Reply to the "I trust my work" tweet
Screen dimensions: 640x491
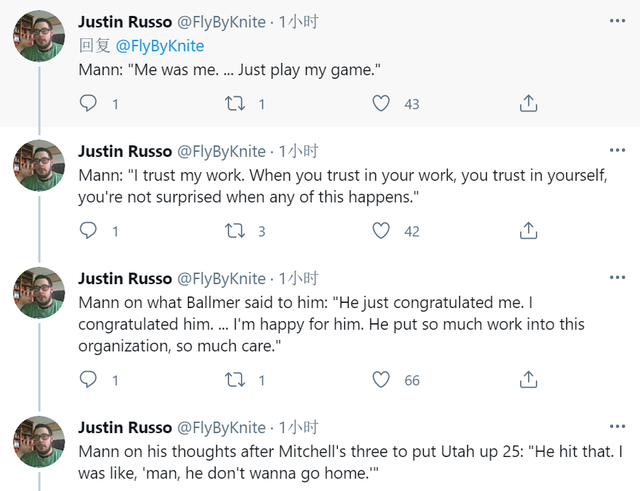(88, 231)
